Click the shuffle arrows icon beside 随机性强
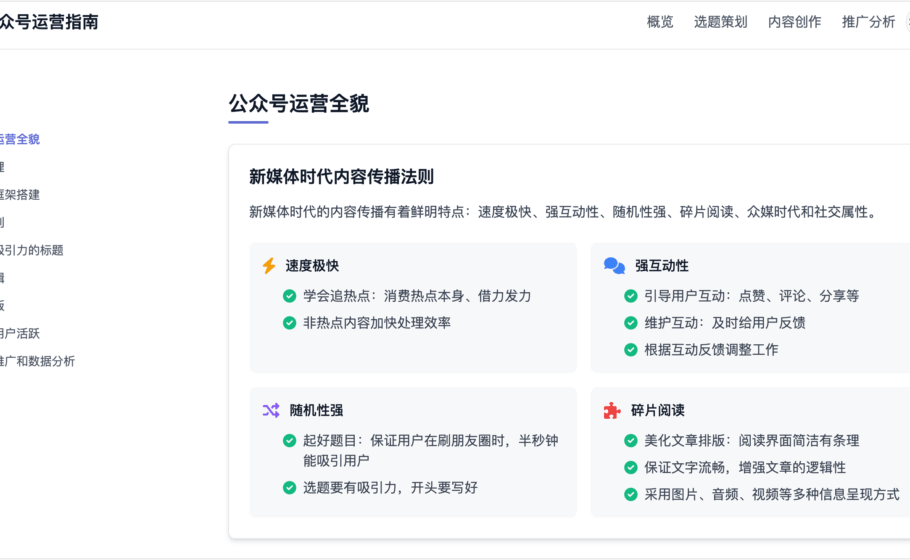Image resolution: width=910 pixels, height=560 pixels. pos(271,410)
